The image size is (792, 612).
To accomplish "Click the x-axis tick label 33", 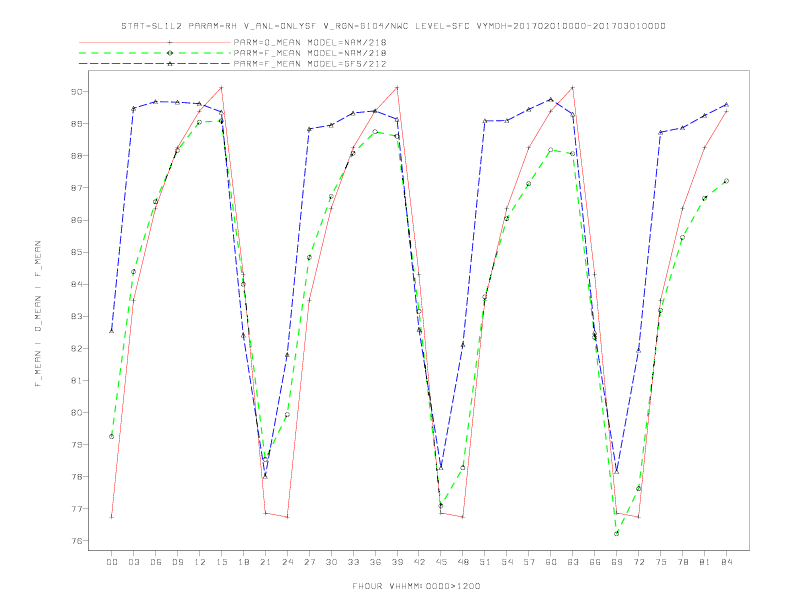I will pos(353,562).
